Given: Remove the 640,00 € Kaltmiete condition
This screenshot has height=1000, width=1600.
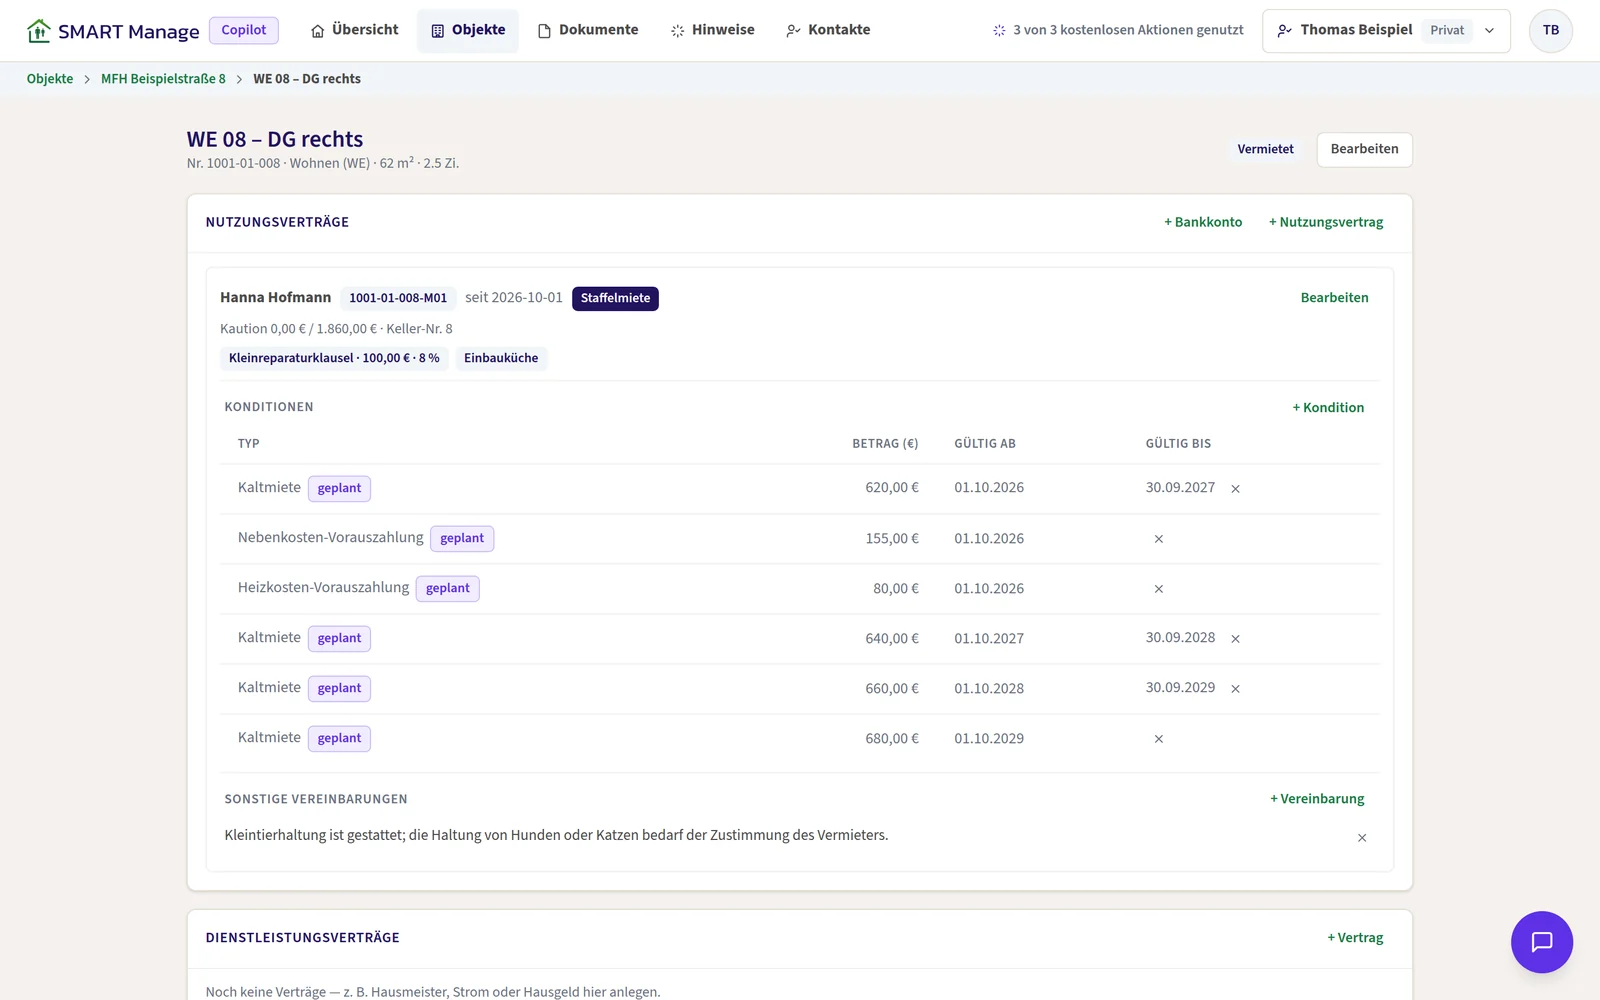Looking at the screenshot, I should point(1235,639).
